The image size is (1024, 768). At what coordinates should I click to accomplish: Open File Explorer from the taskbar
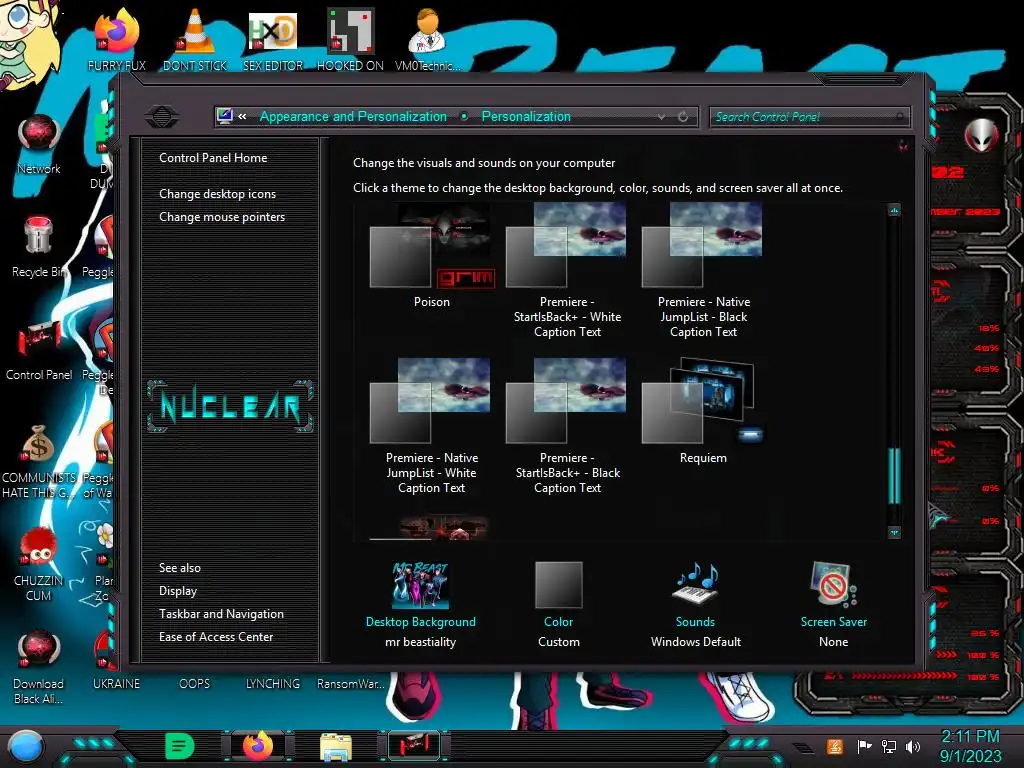[x=336, y=746]
